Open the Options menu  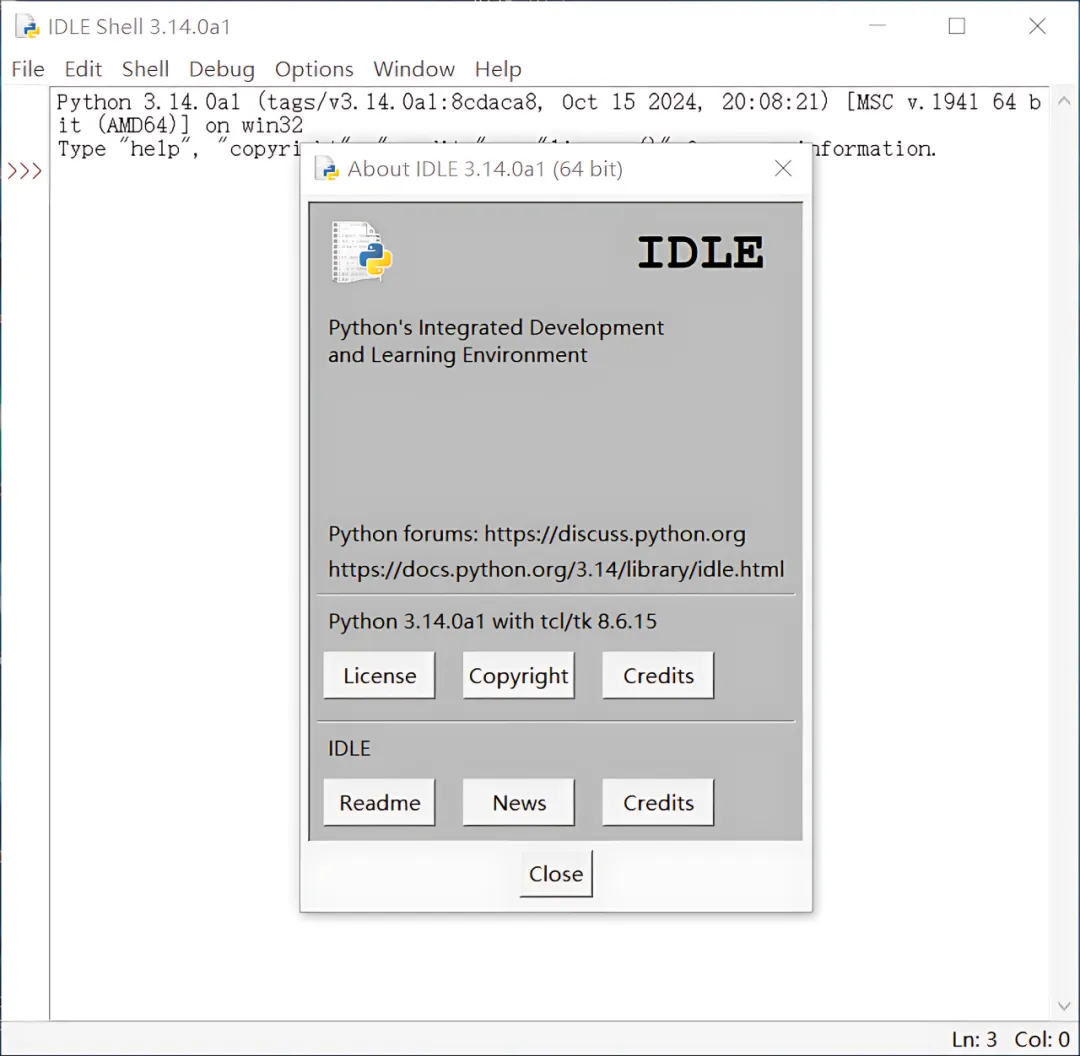coord(314,69)
